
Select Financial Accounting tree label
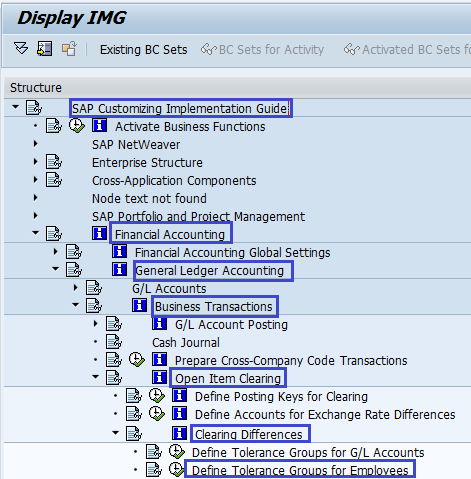pos(170,235)
